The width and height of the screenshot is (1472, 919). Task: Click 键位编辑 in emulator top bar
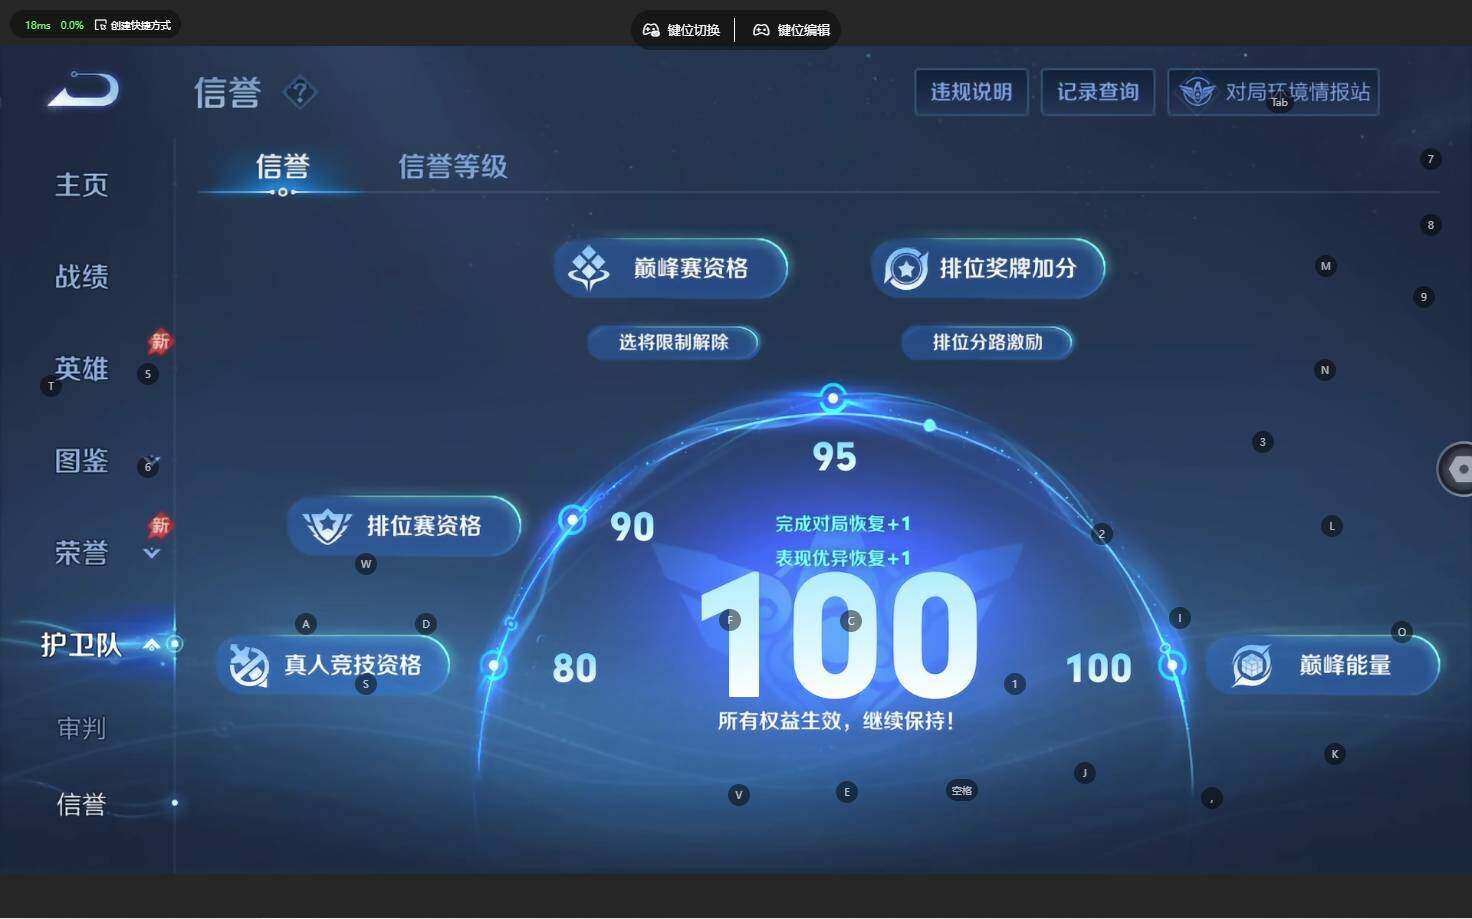791,30
